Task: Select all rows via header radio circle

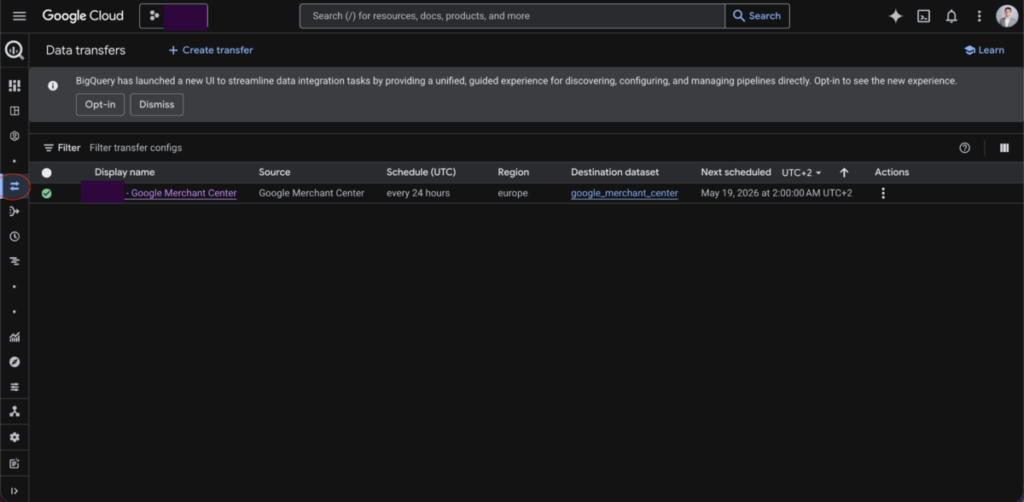Action: 46,173
